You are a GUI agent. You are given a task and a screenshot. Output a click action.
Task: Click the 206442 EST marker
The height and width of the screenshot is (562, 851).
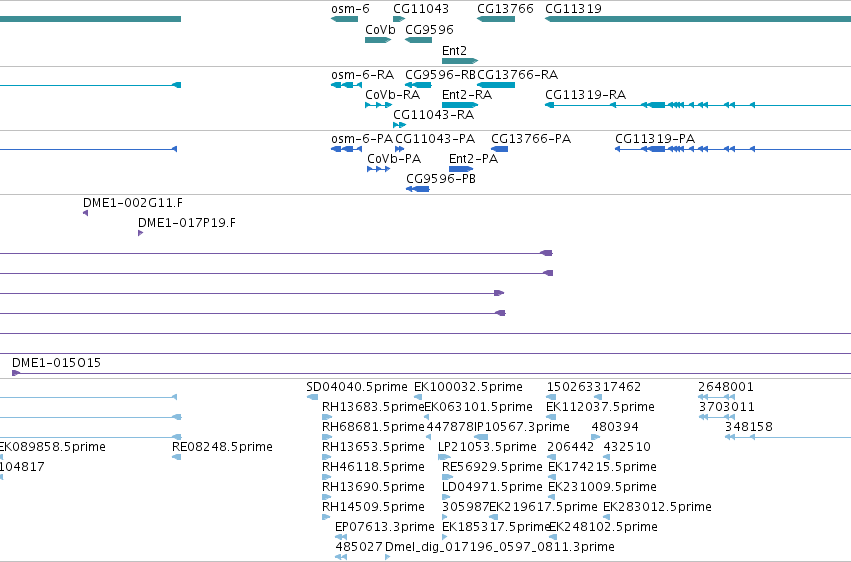coord(551,457)
